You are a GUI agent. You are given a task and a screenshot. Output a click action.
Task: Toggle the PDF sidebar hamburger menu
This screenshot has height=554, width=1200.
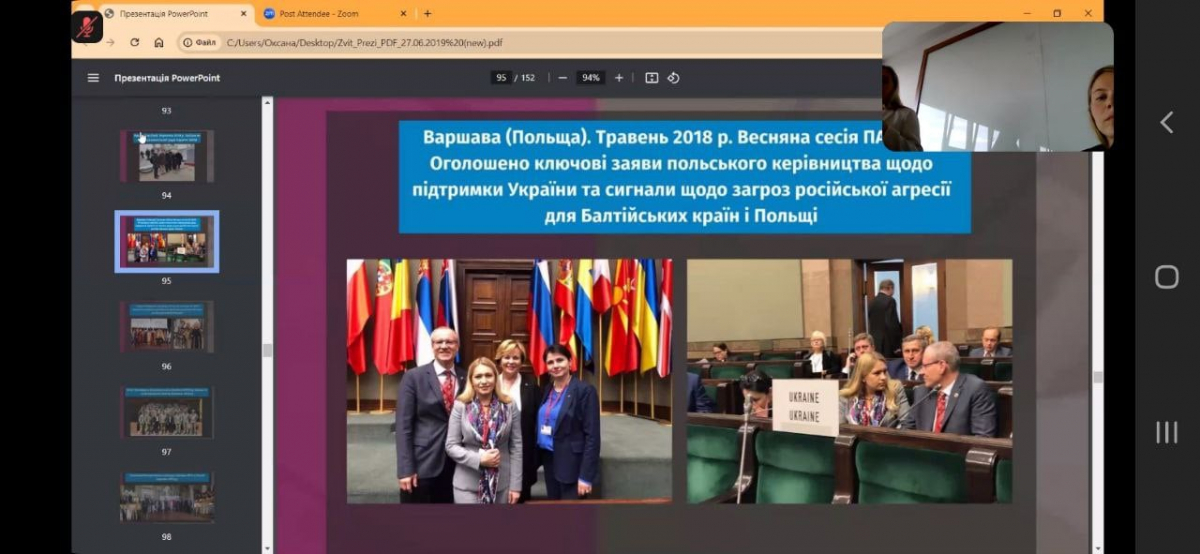coord(93,78)
